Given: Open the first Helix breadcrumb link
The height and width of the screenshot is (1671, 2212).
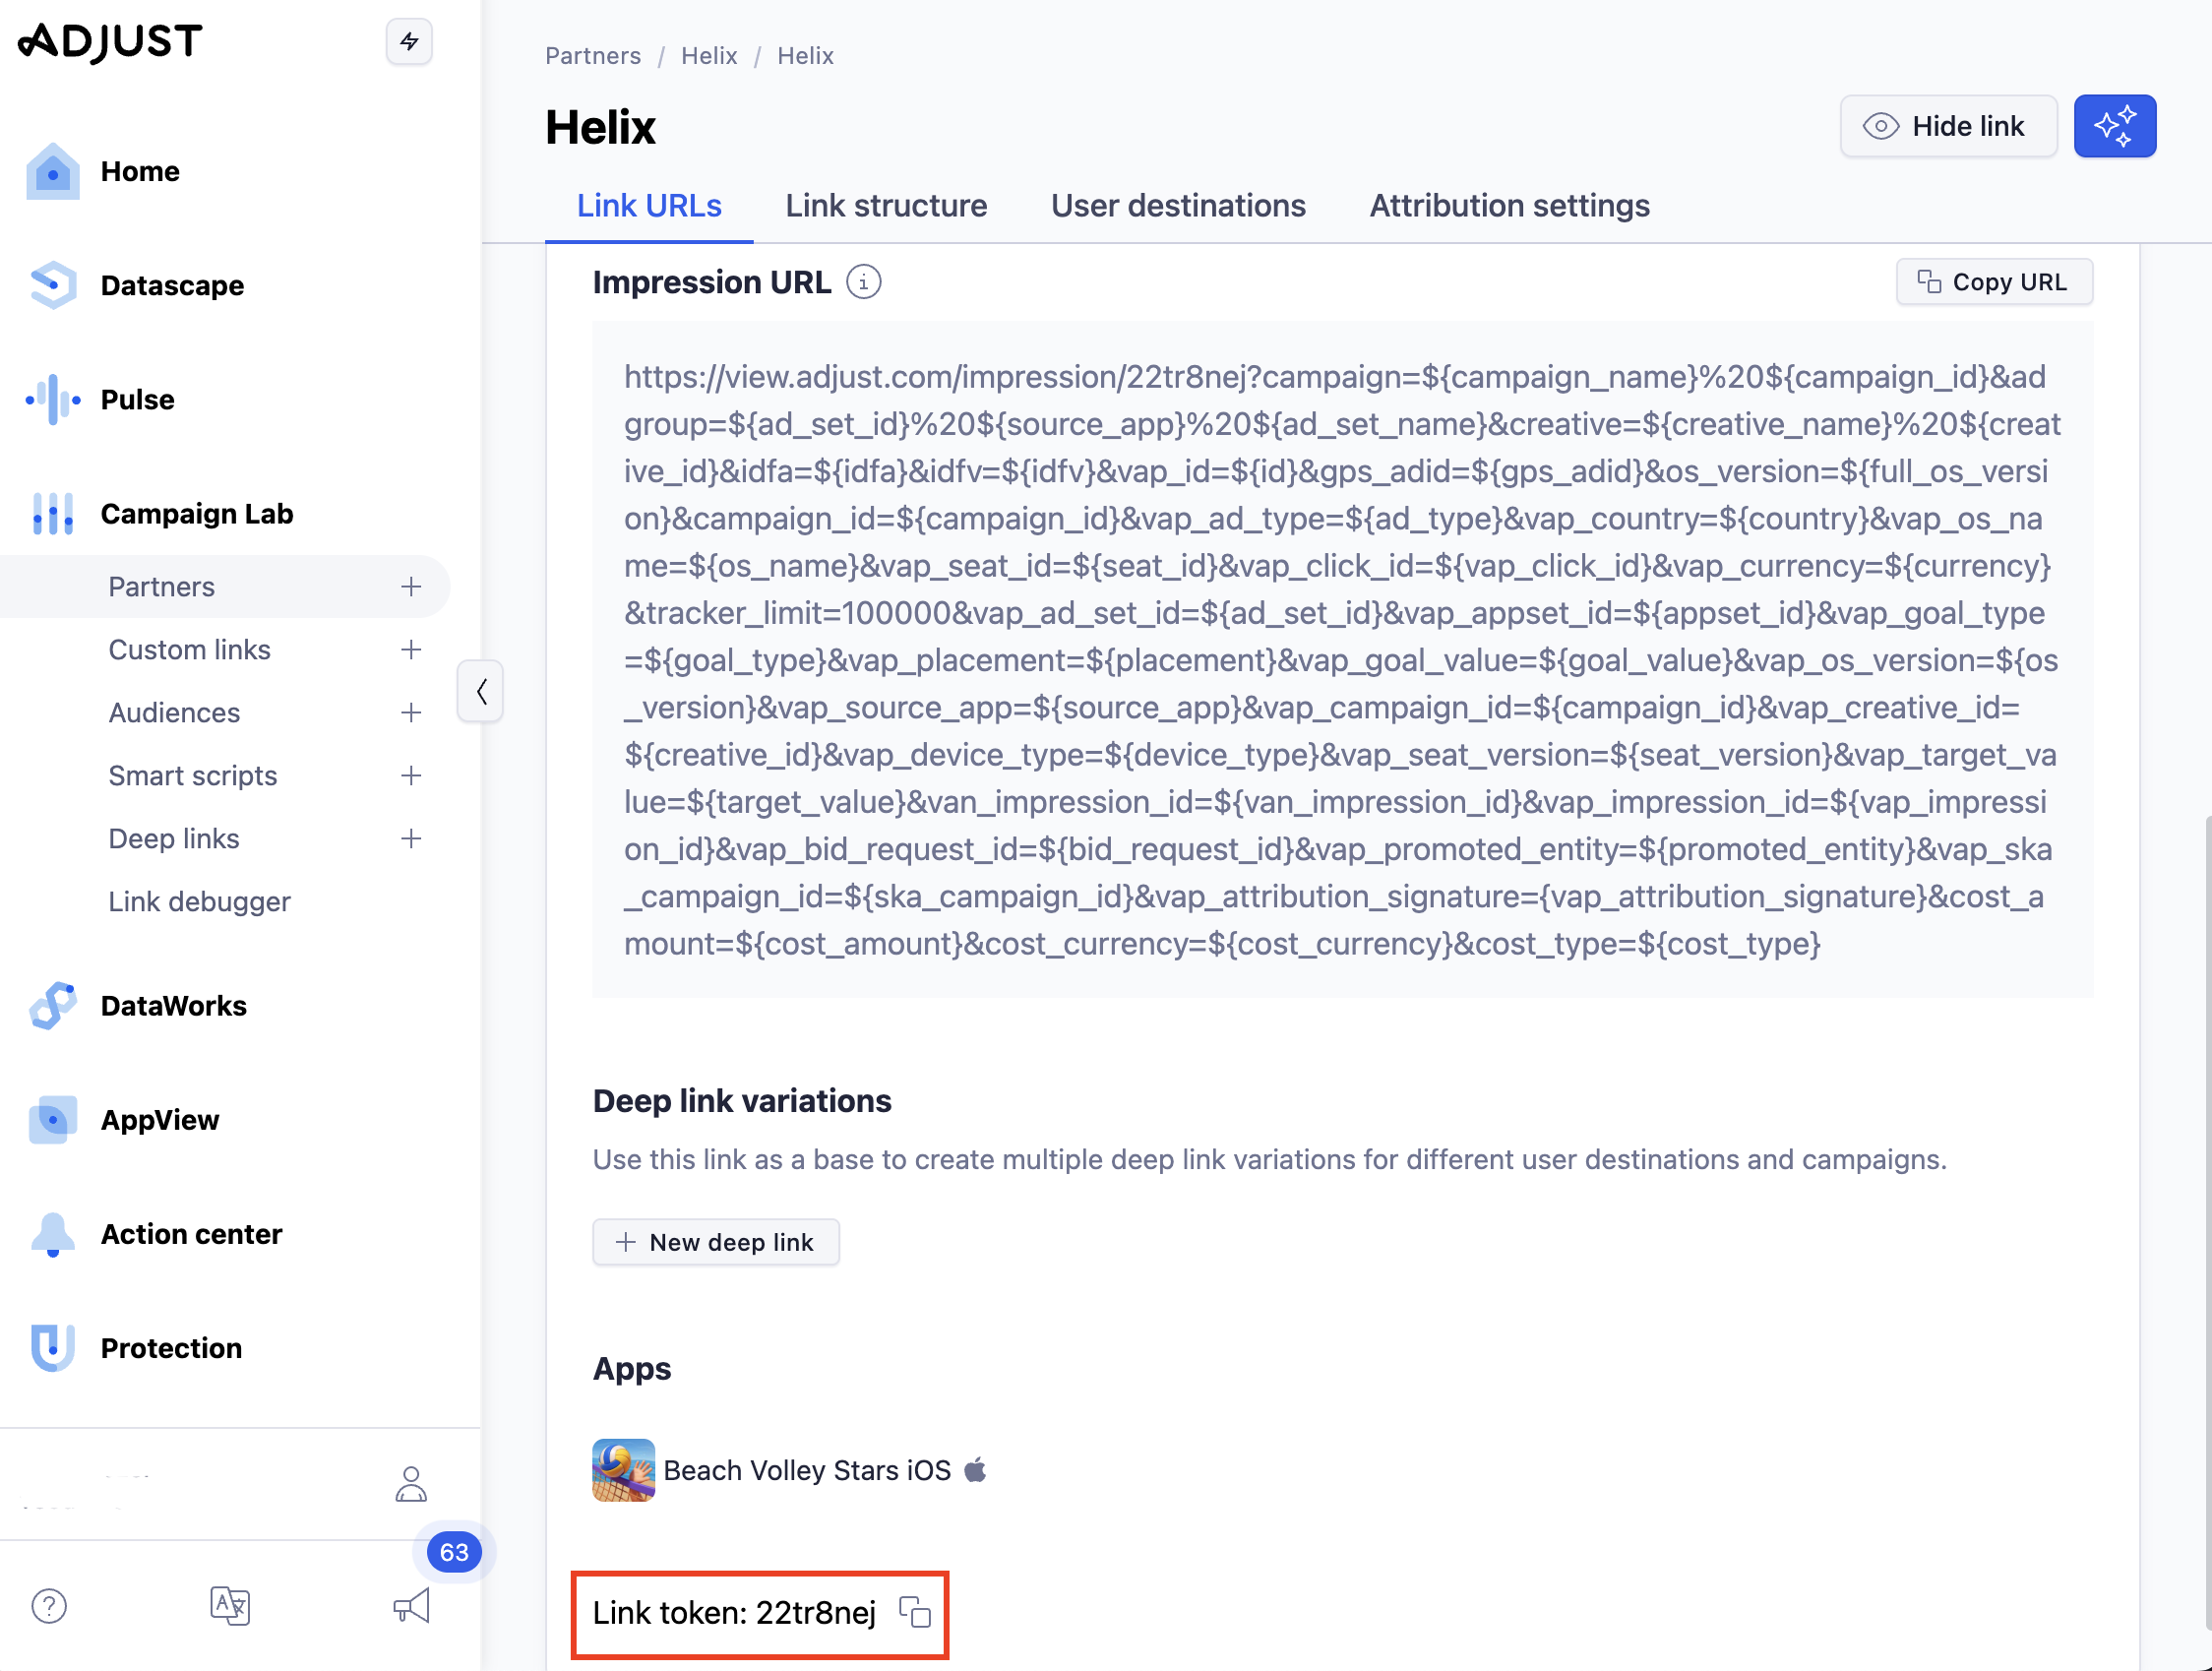Looking at the screenshot, I should pos(709,55).
